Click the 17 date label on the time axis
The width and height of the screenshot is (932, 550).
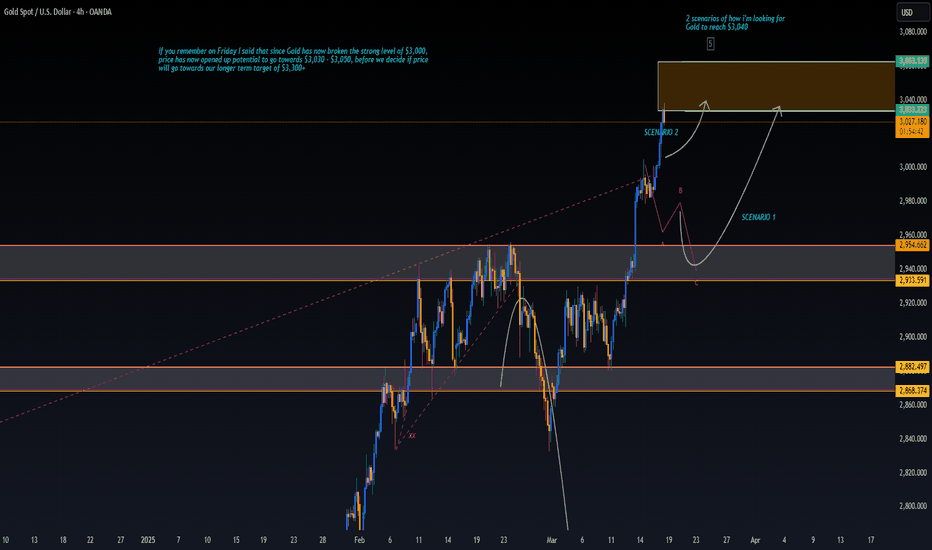[x=871, y=540]
